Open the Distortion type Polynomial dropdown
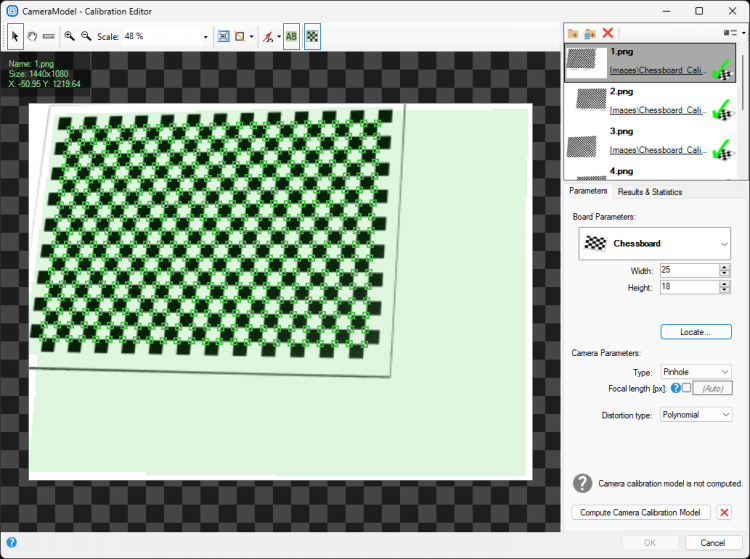Image resolution: width=750 pixels, height=559 pixels. click(696, 414)
